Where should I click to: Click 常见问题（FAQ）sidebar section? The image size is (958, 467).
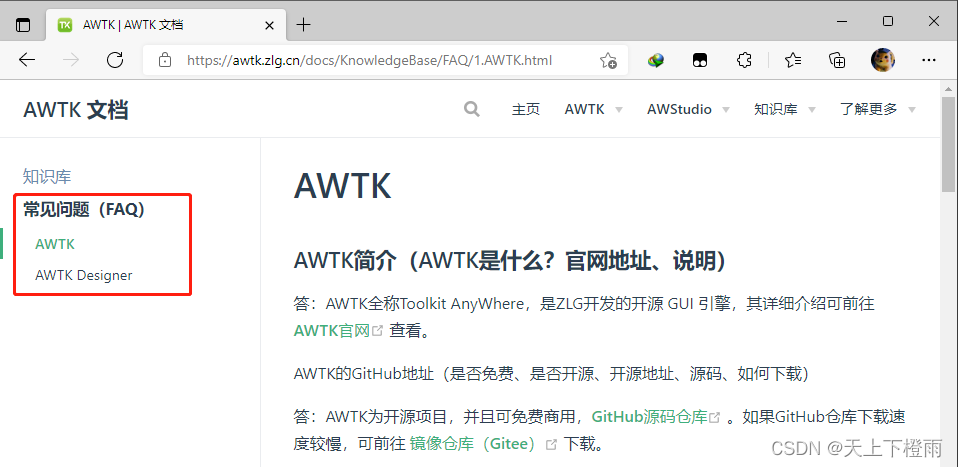(84, 210)
